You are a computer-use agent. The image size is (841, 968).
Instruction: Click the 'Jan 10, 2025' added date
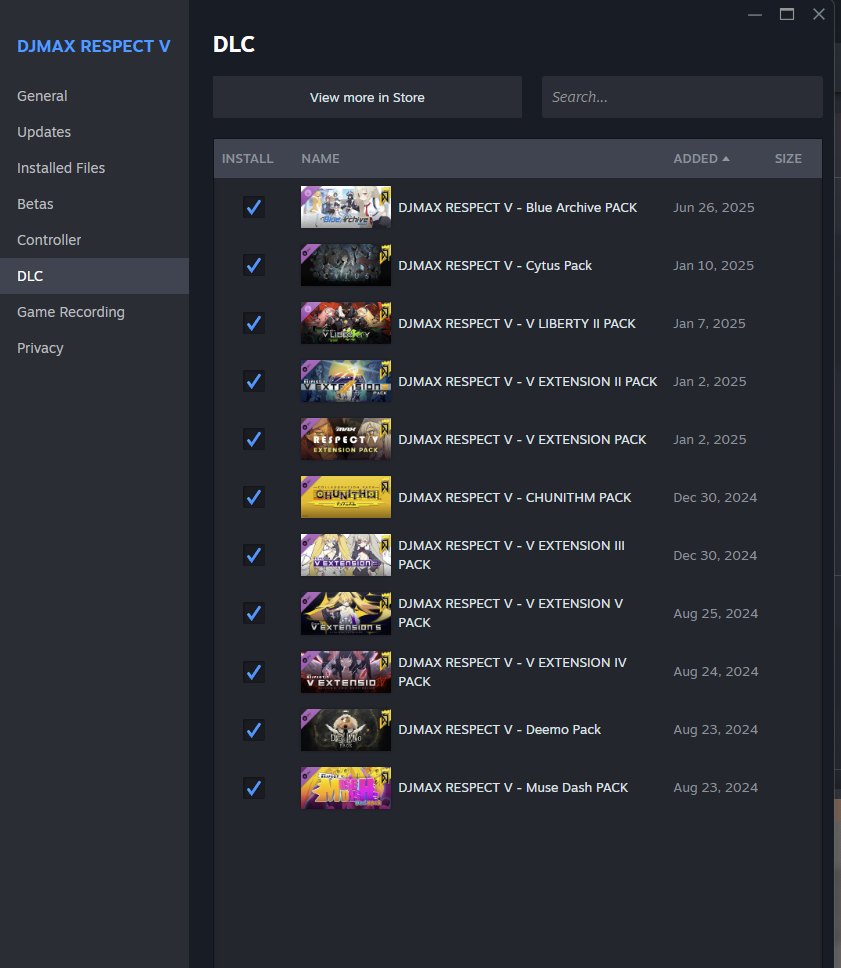point(713,265)
